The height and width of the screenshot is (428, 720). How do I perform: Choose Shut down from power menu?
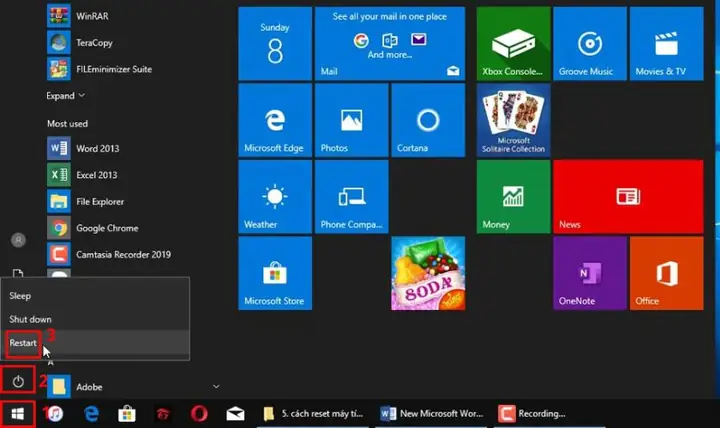pyautogui.click(x=96, y=319)
